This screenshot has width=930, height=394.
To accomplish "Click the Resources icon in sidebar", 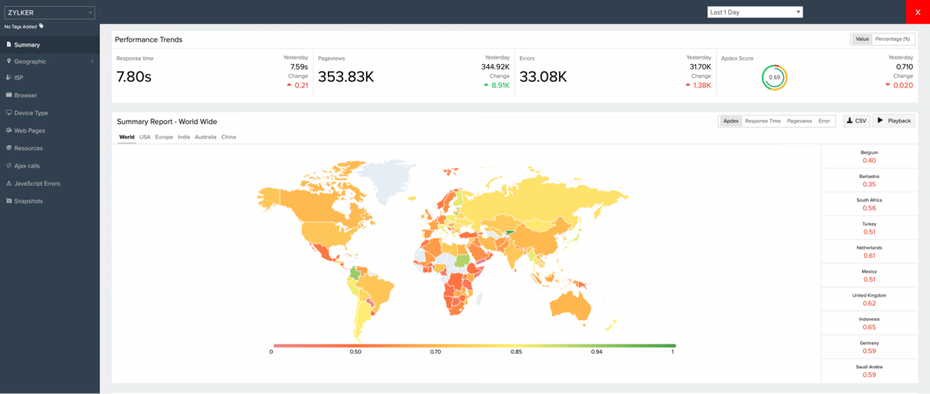I will tap(9, 148).
